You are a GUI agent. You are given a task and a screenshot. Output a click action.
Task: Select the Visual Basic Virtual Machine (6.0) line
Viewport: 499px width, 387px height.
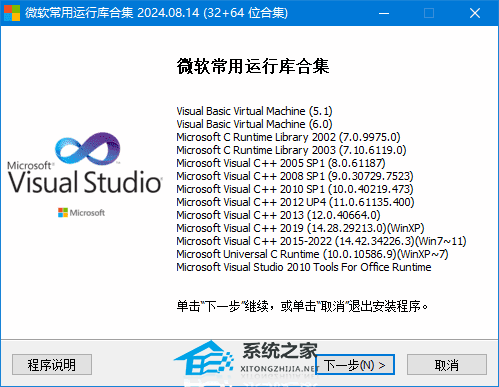tap(254, 124)
